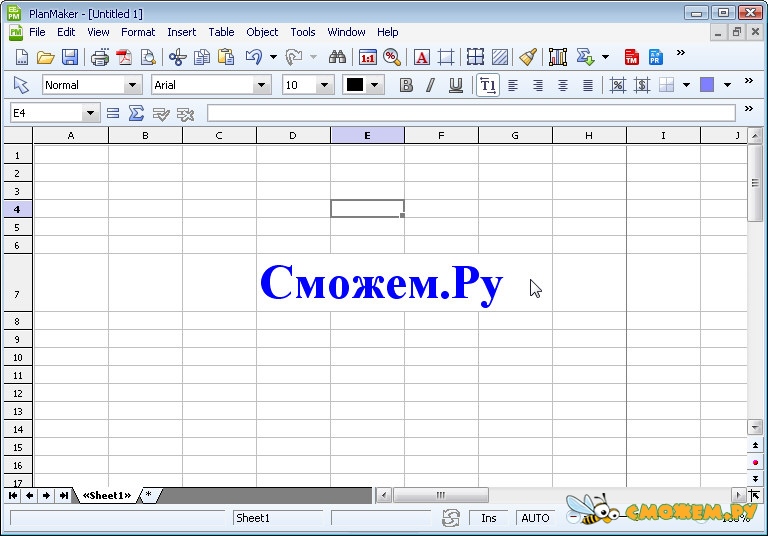Select the Sheet1 worksheet tab
The height and width of the screenshot is (536, 768).
(107, 495)
